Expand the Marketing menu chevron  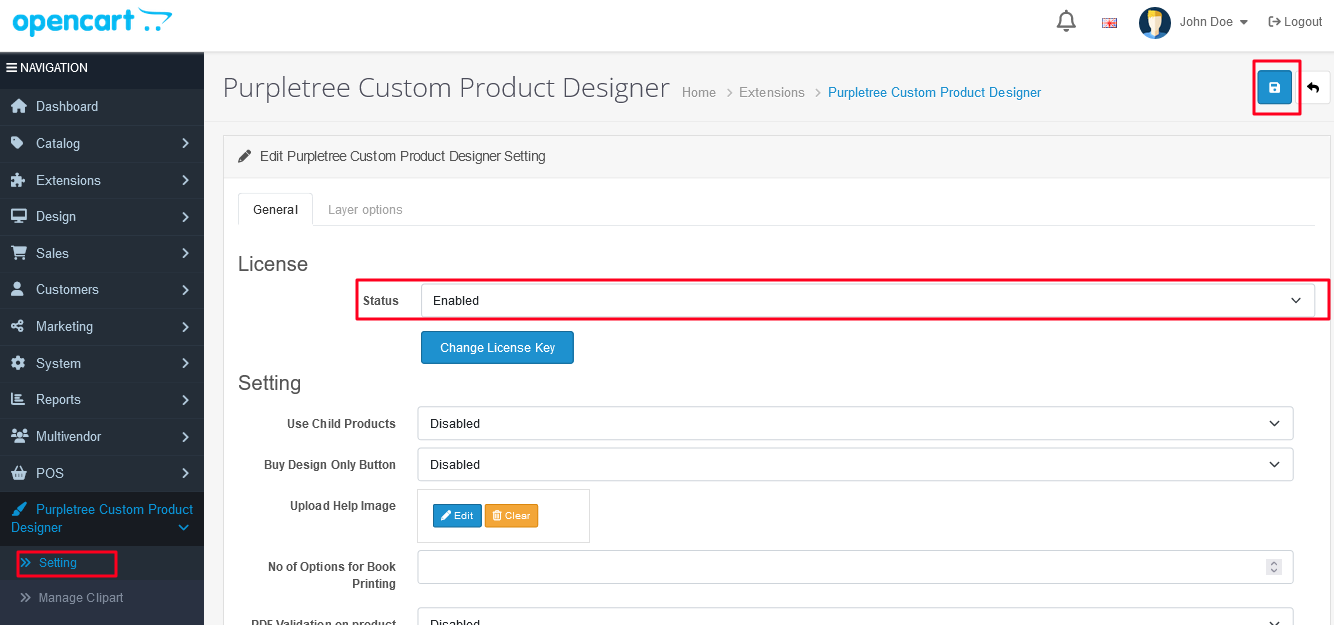click(185, 326)
